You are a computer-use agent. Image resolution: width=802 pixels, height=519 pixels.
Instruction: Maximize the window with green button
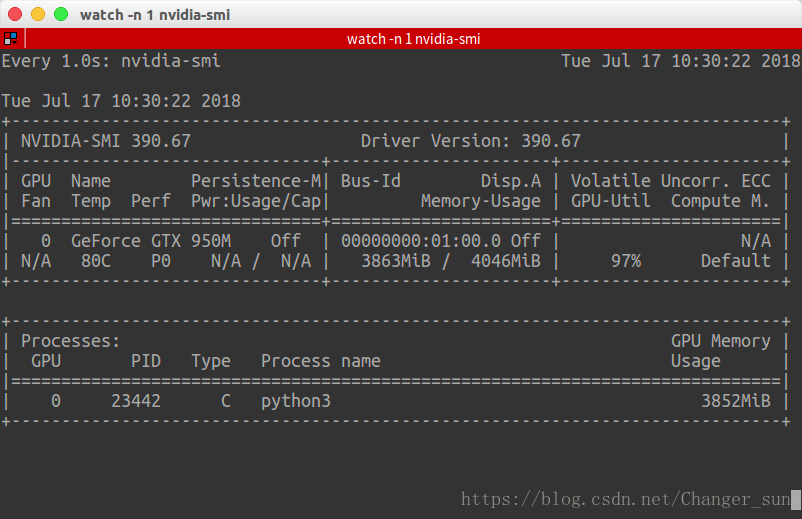point(61,15)
